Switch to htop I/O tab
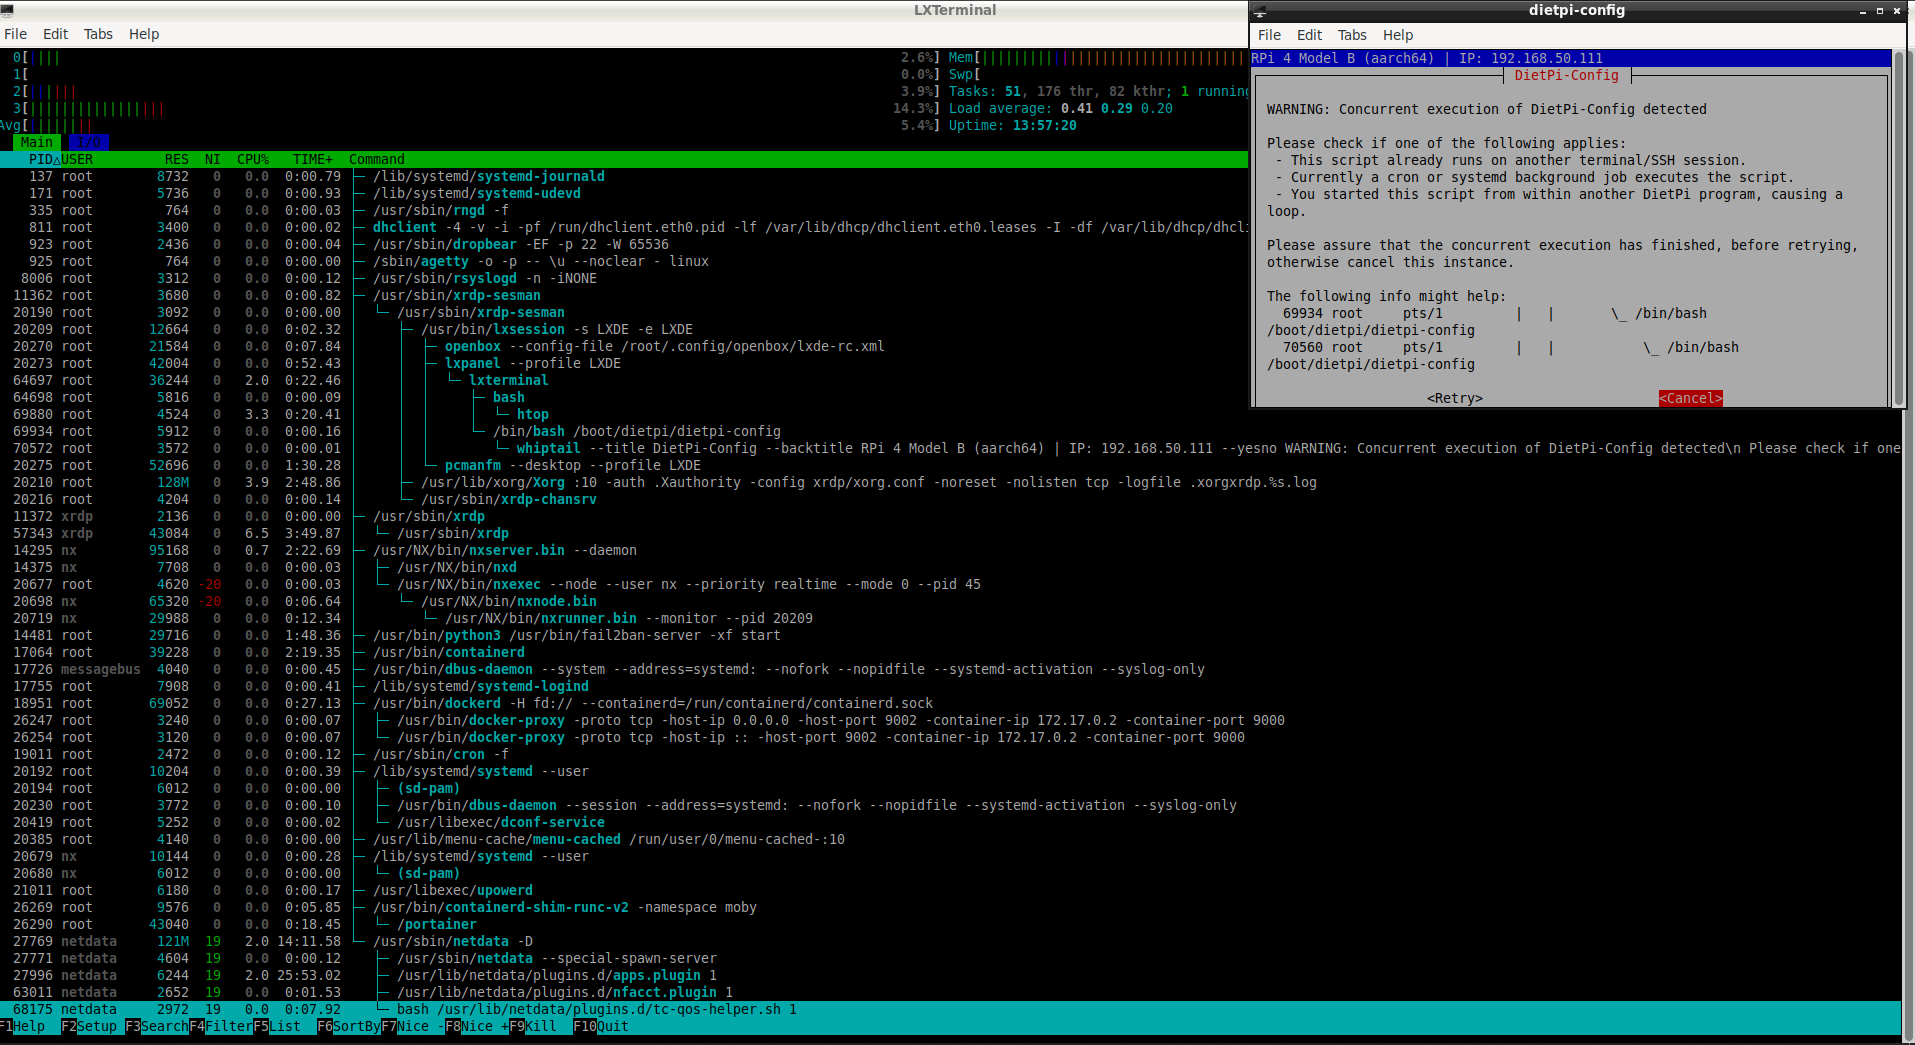The height and width of the screenshot is (1045, 1915). (89, 142)
